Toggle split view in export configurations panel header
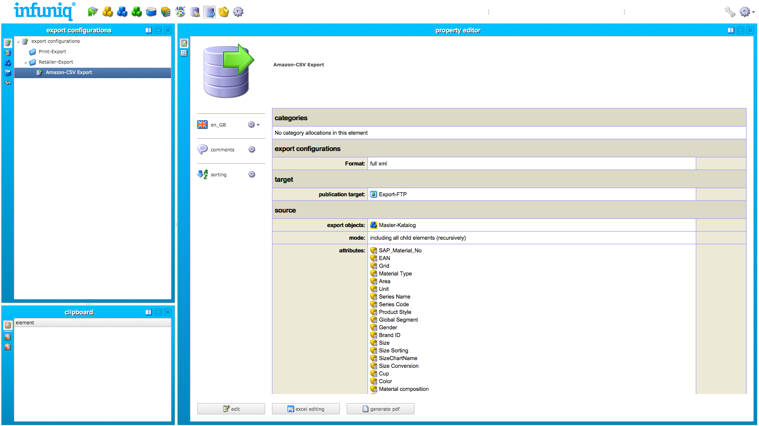The height and width of the screenshot is (426, 759). click(148, 30)
